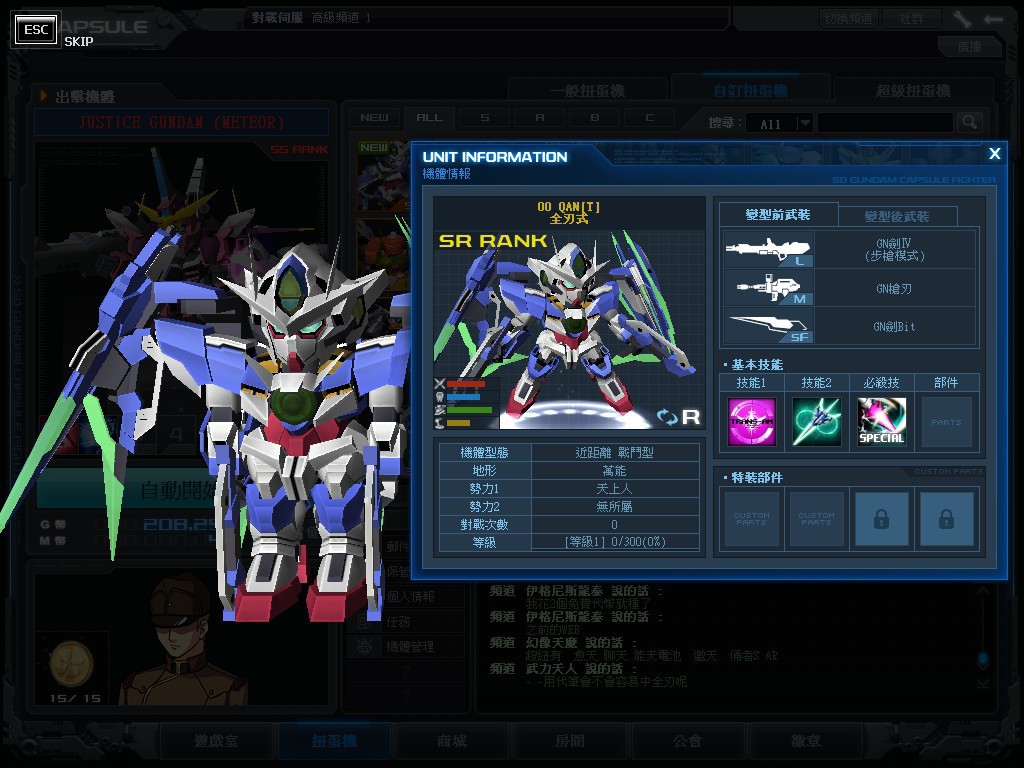Screen dimensions: 1024x768
Task: Click the NEW capsule thumbnail in list
Action: click(x=384, y=176)
